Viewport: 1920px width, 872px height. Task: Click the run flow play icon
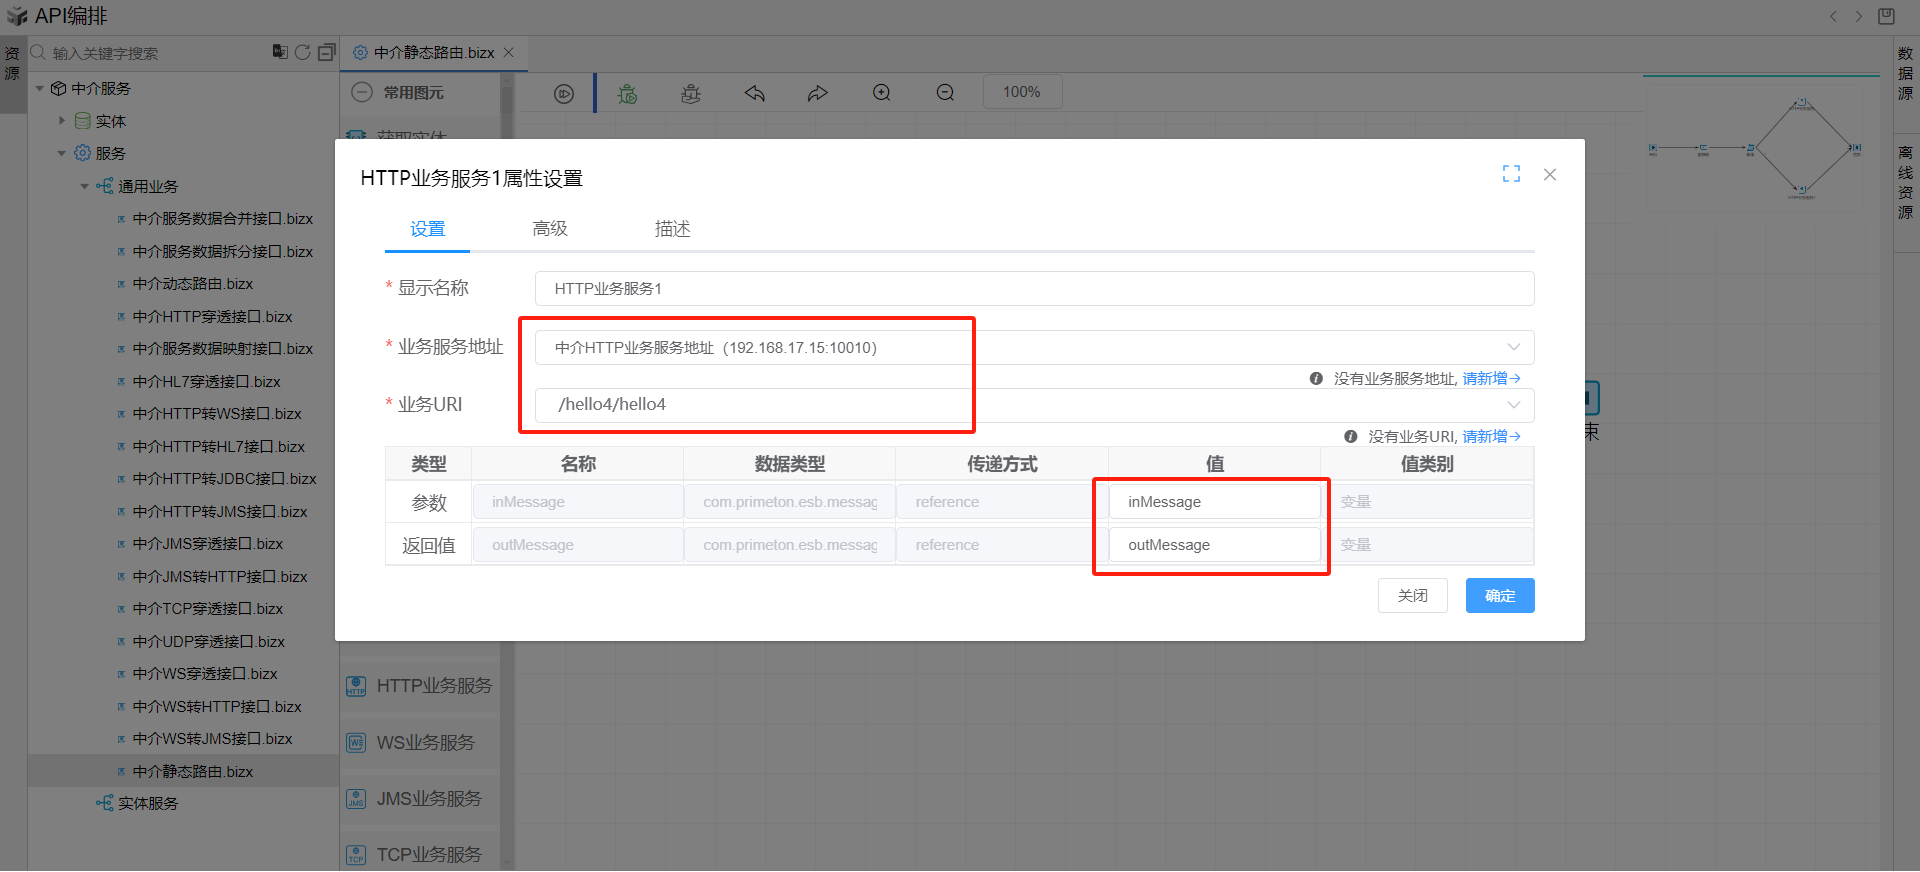pos(564,94)
